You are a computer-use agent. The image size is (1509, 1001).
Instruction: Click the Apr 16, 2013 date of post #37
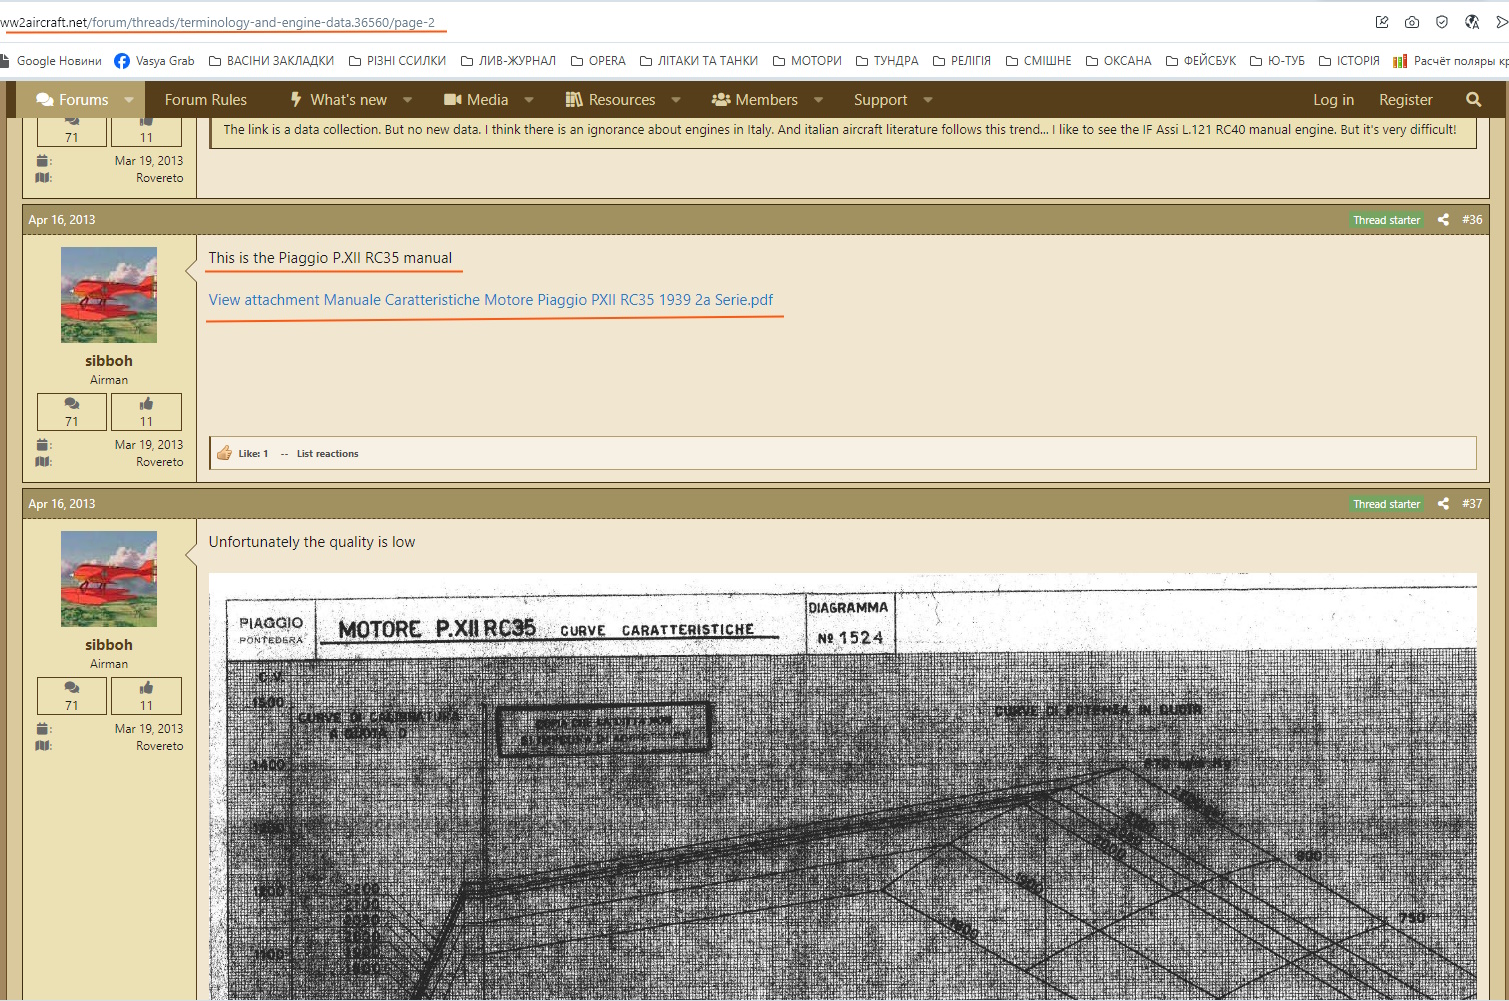(62, 504)
